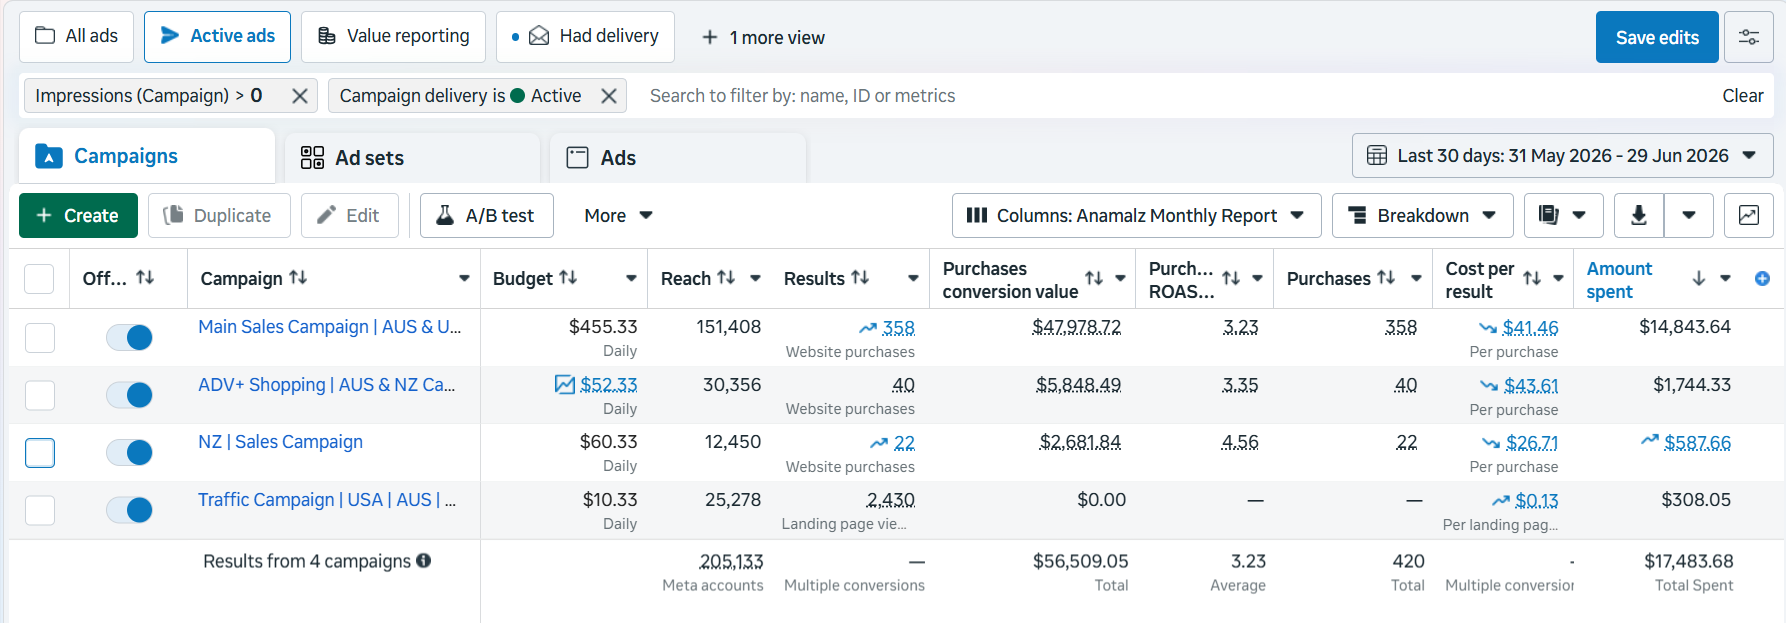Click the Save edits button
1786x623 pixels.
(x=1657, y=37)
